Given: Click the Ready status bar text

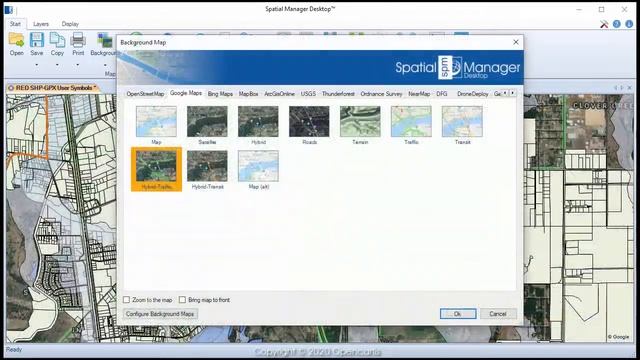Looking at the screenshot, I should (x=14, y=350).
